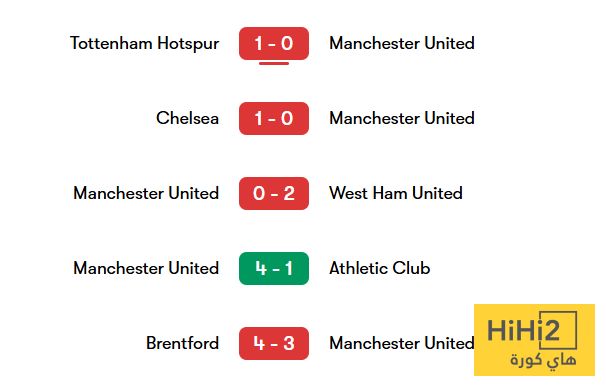The height and width of the screenshot is (387, 606).
Task: Open Manchester United facing Athletic Club
Action: coord(146,268)
